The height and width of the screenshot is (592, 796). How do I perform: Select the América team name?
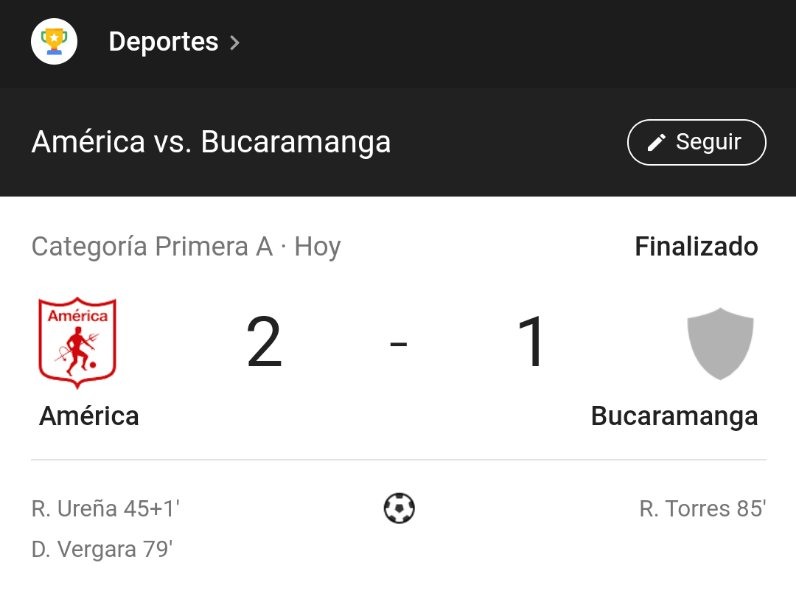pos(89,416)
